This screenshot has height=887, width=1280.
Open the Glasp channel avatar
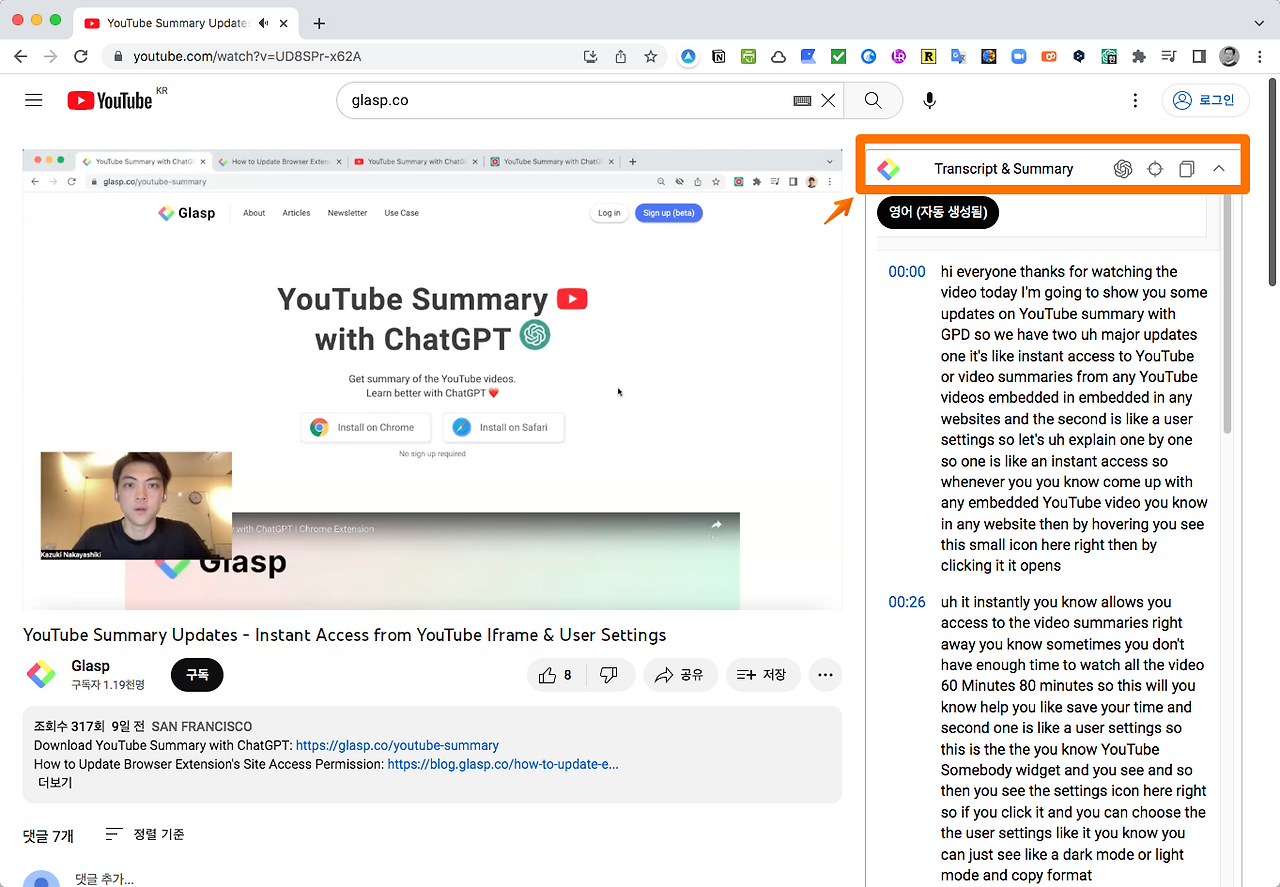41,675
